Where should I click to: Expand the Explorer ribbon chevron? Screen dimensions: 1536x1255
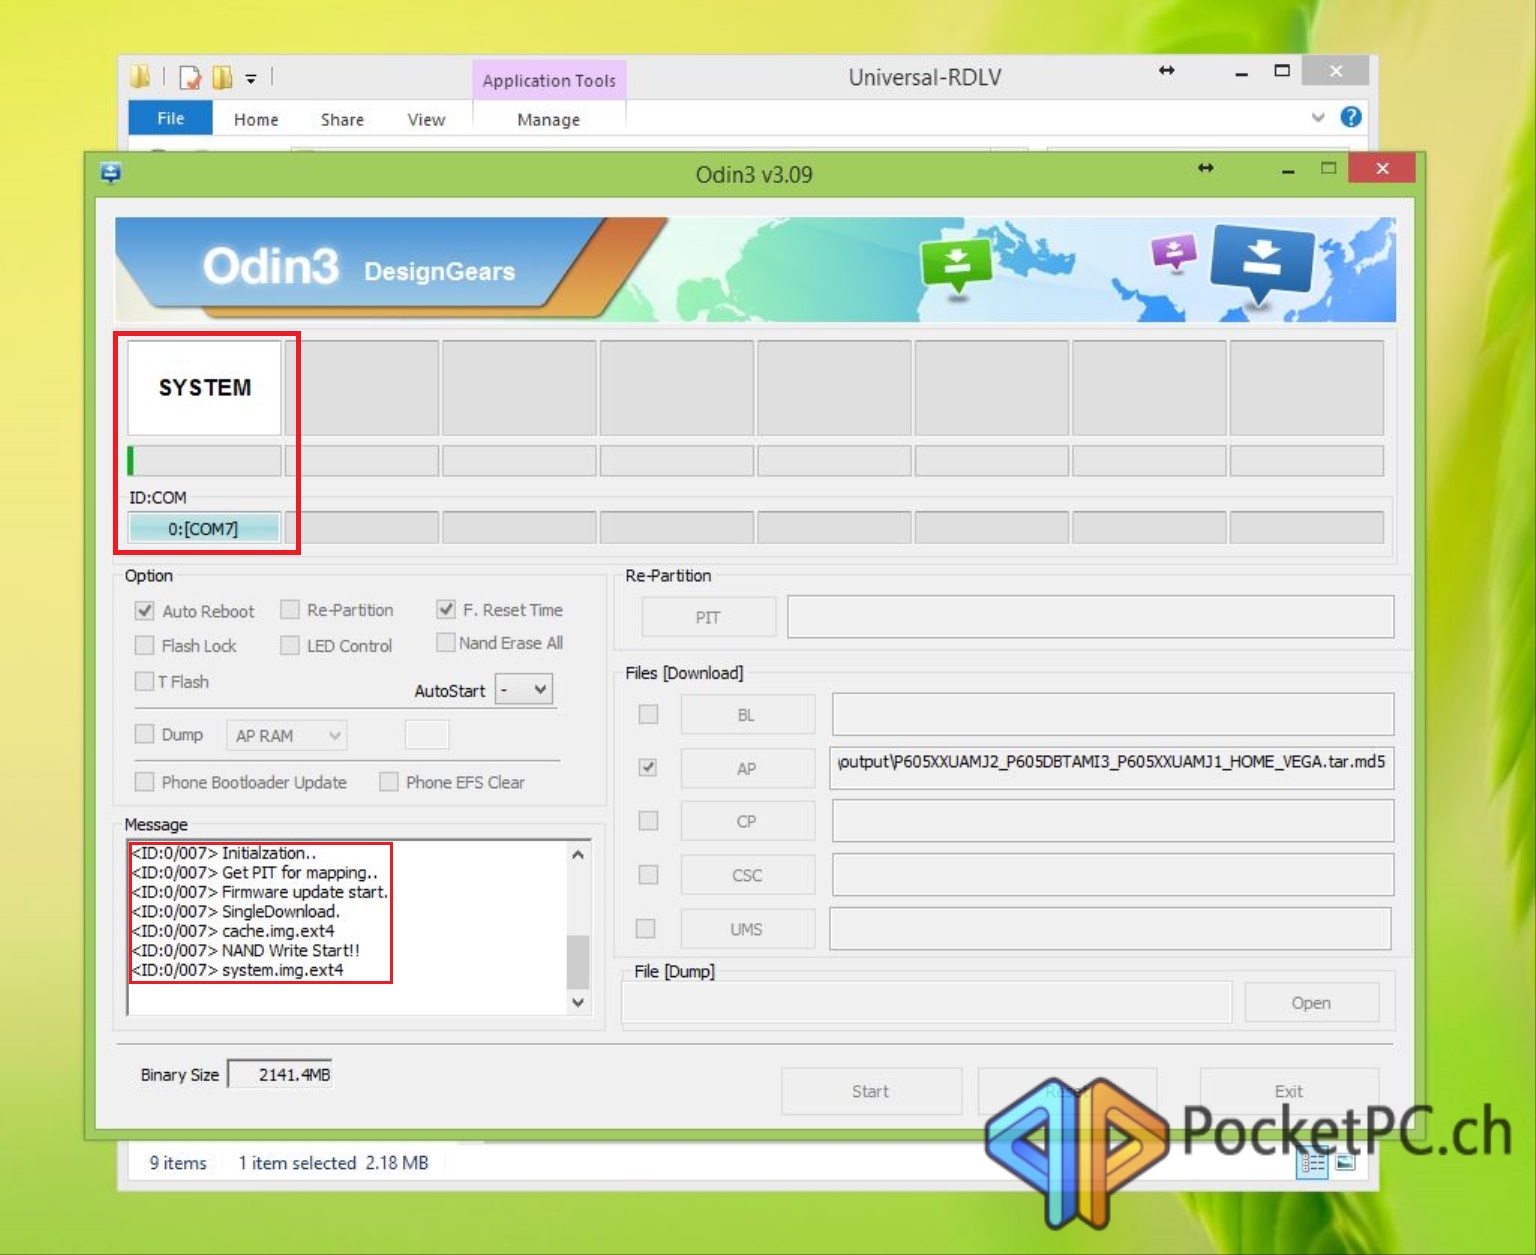(1318, 117)
